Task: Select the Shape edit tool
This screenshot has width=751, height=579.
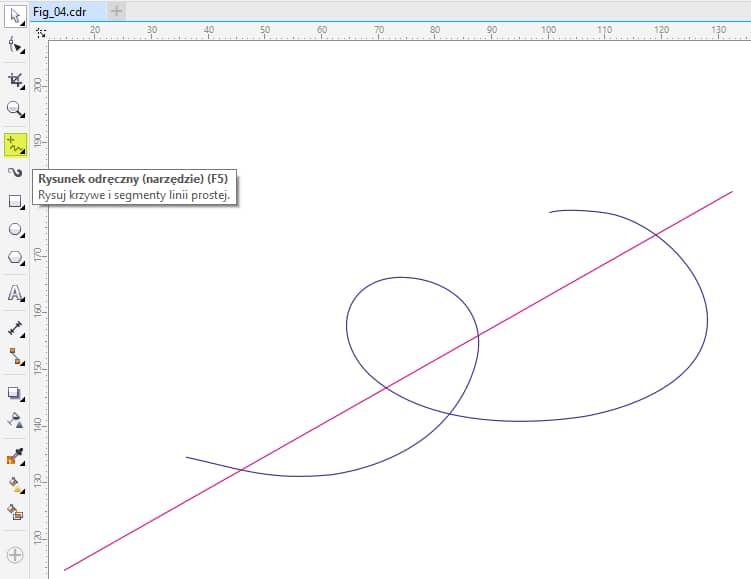Action: tap(15, 45)
